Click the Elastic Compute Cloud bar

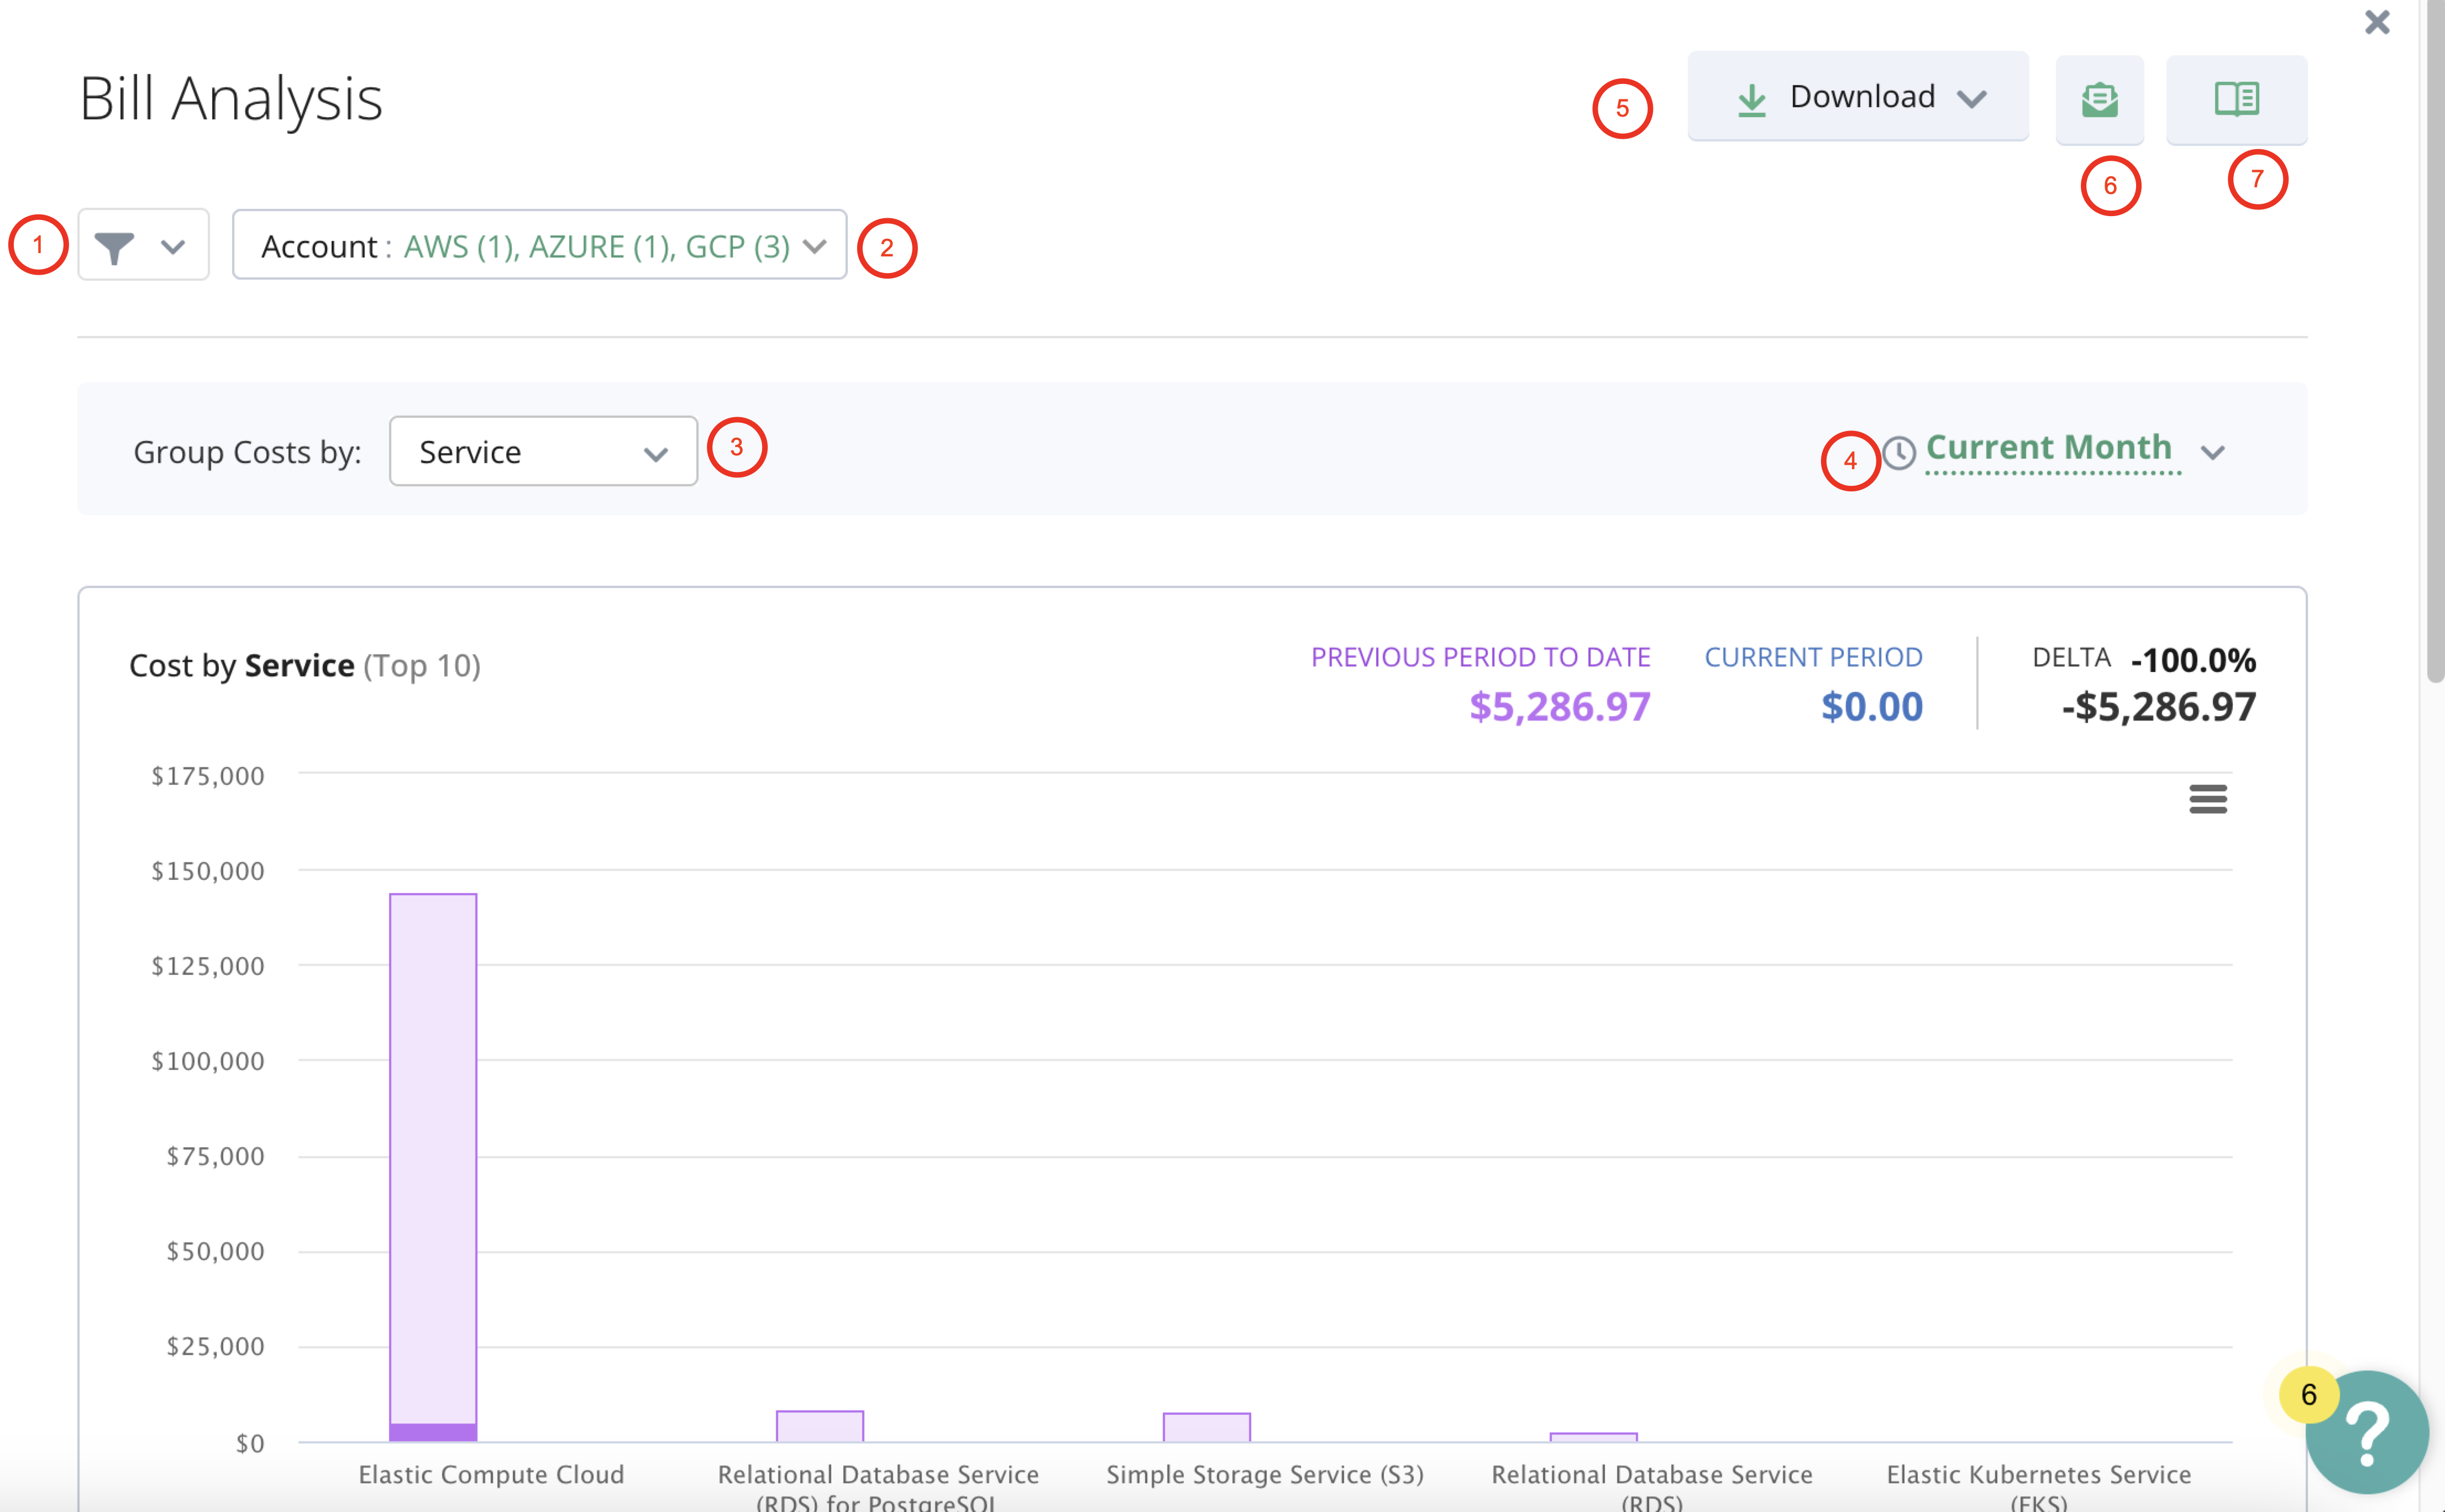[433, 1167]
